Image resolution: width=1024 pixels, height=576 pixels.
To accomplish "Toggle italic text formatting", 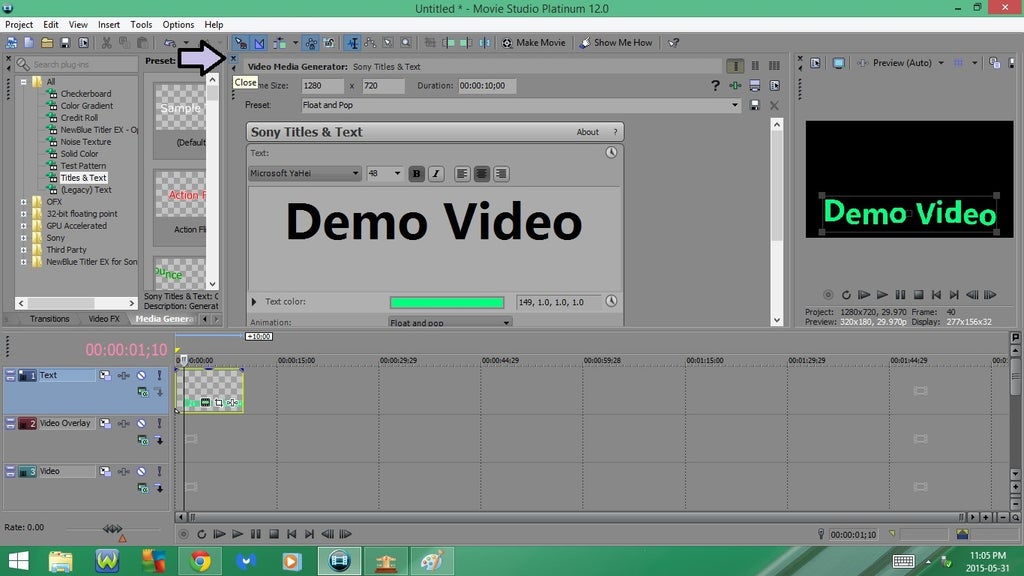I will (436, 174).
